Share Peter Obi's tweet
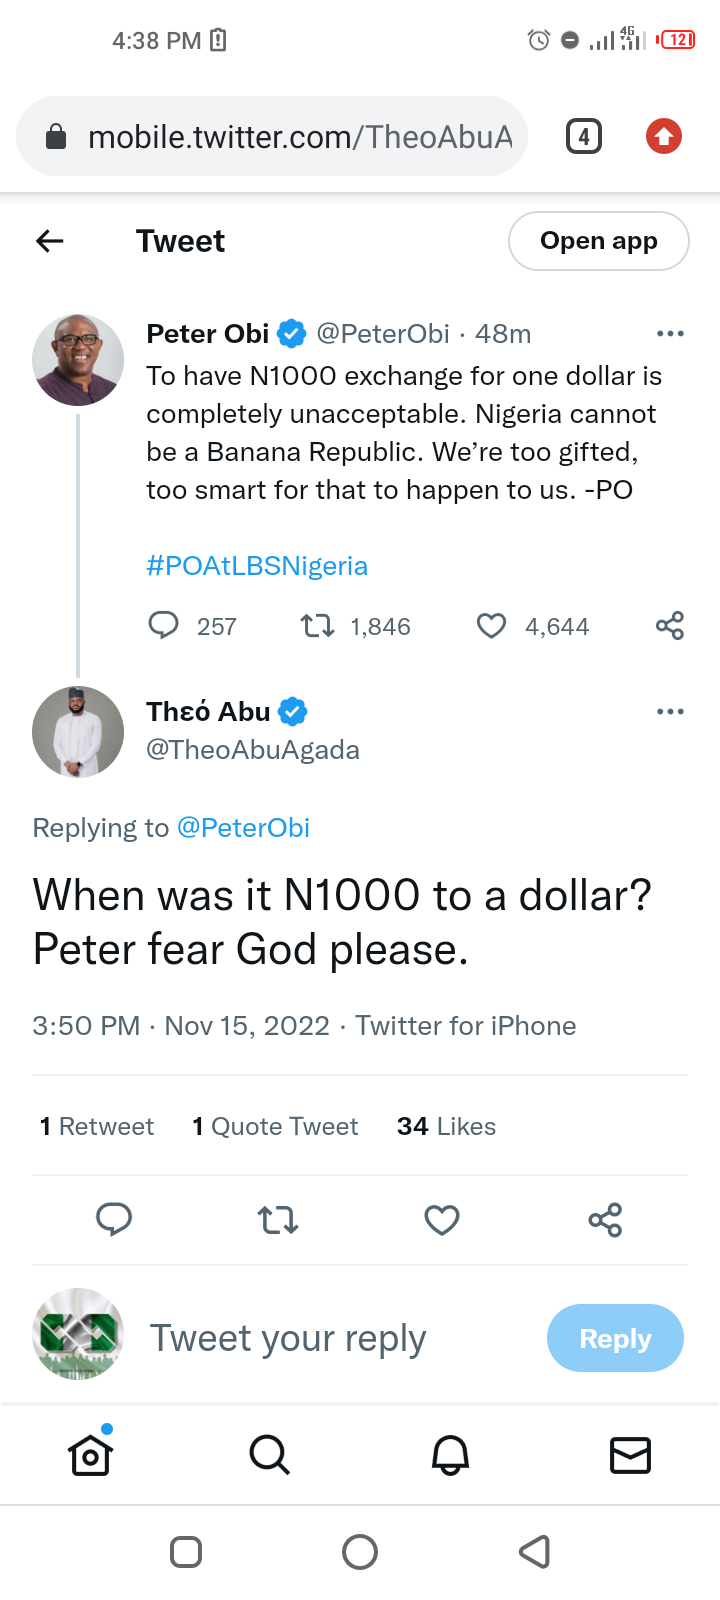This screenshot has height=1600, width=720. (x=670, y=626)
